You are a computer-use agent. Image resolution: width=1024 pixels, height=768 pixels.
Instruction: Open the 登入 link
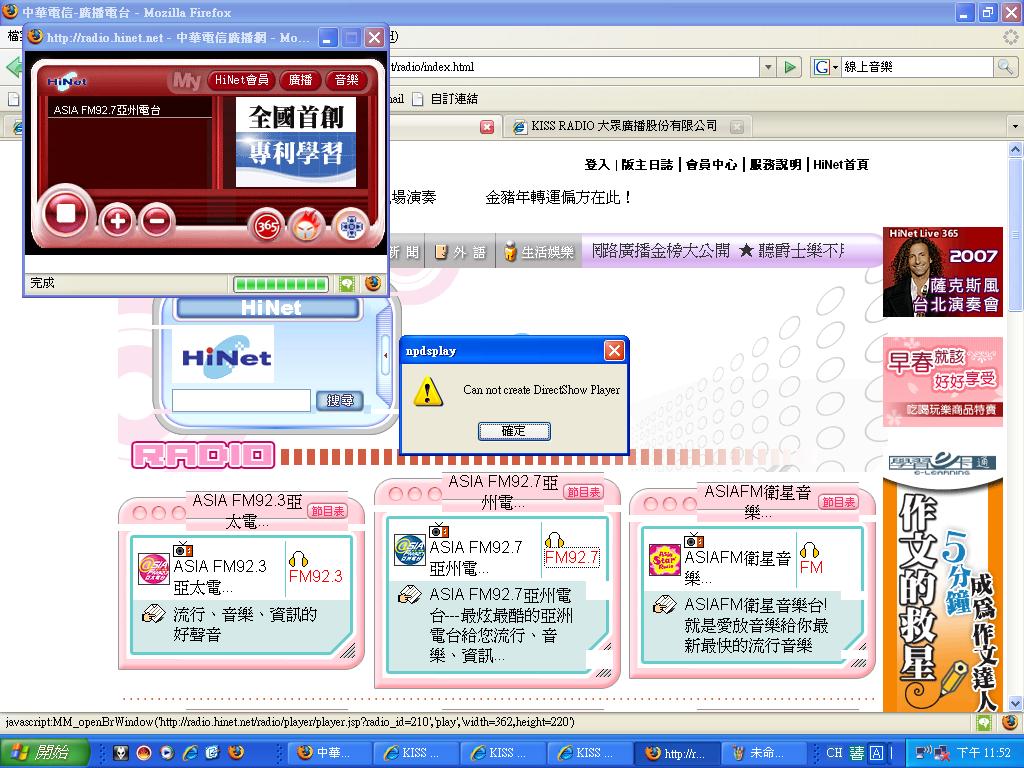(596, 165)
